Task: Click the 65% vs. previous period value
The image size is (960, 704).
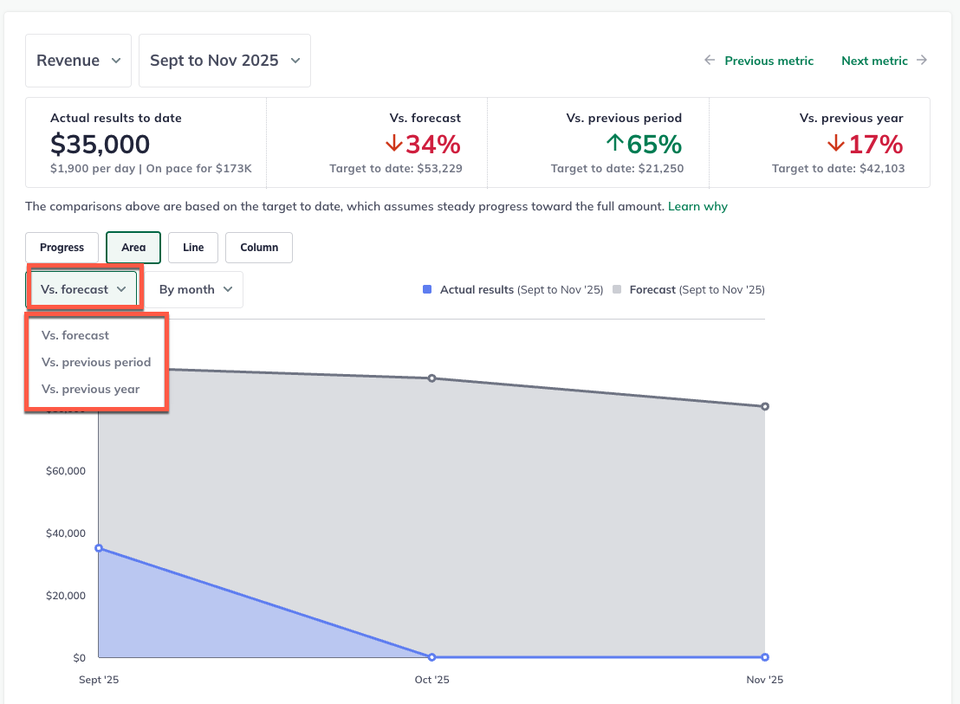Action: click(x=654, y=145)
